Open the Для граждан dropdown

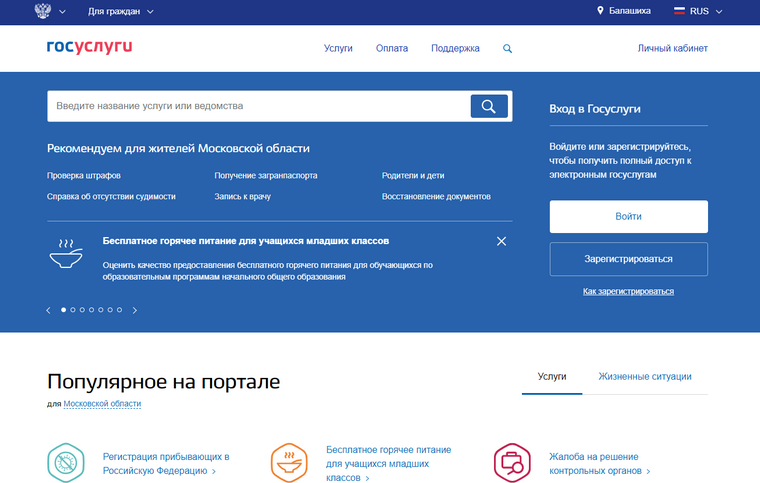tap(121, 11)
